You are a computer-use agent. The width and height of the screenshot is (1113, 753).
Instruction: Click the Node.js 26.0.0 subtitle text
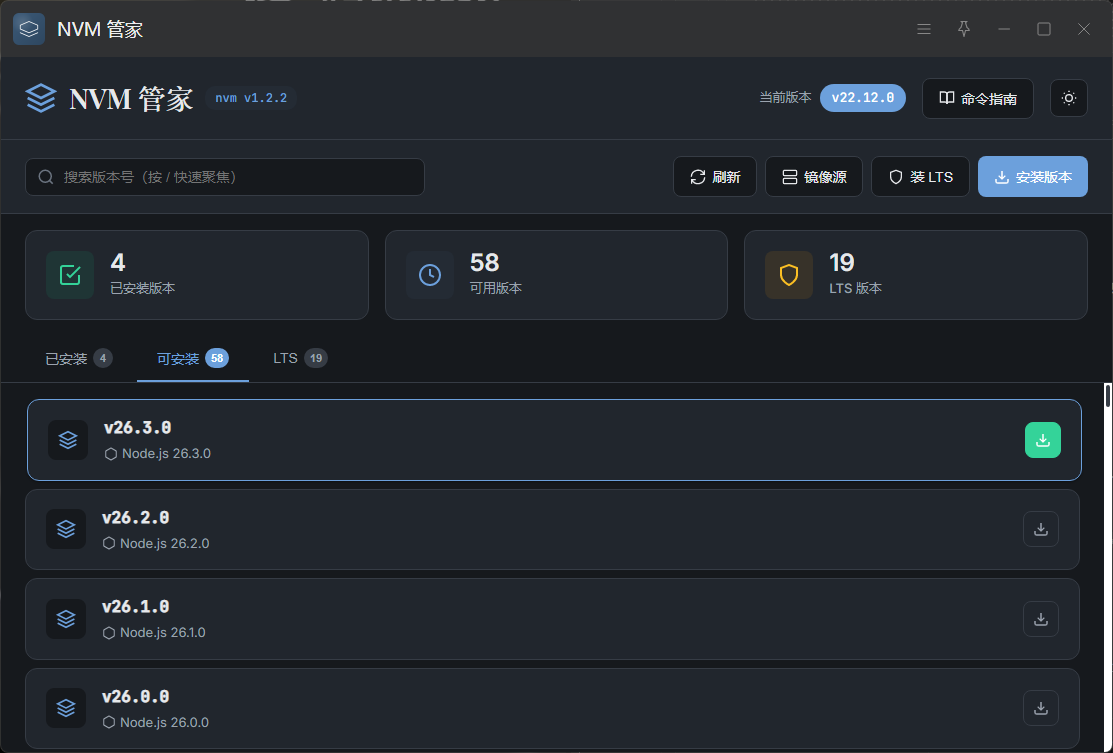(x=164, y=722)
